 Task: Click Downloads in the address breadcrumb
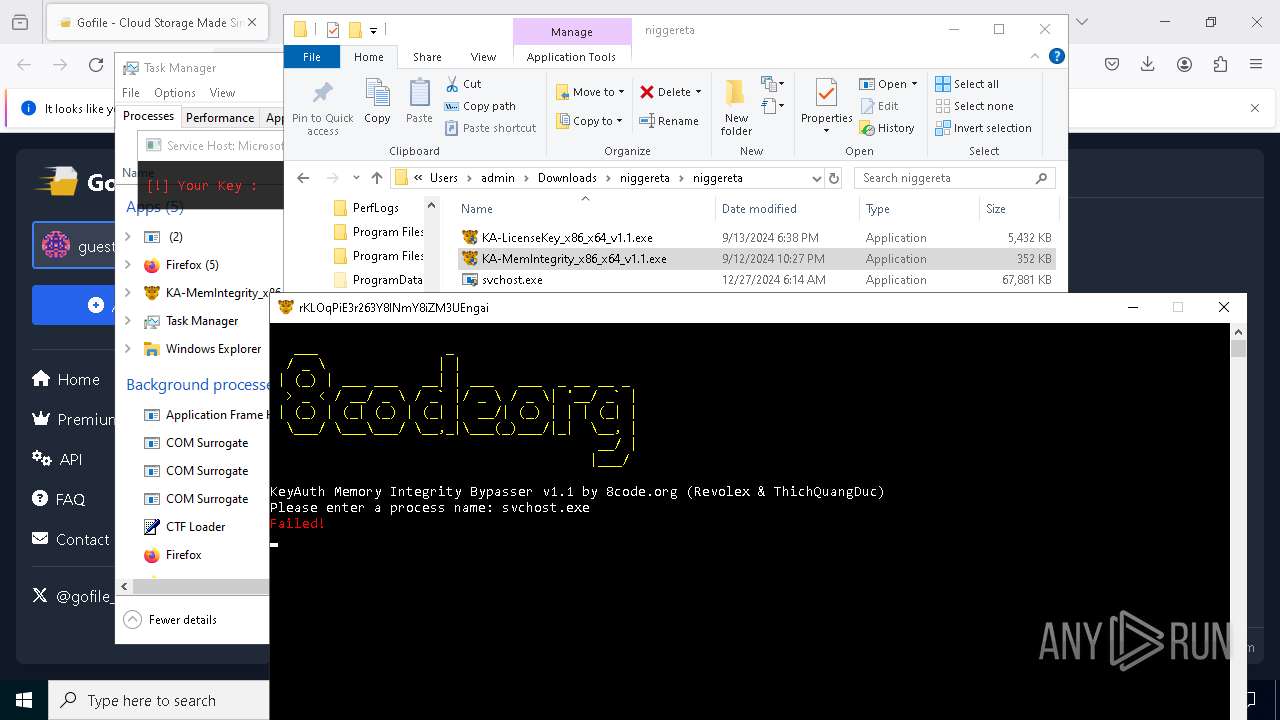pos(567,178)
